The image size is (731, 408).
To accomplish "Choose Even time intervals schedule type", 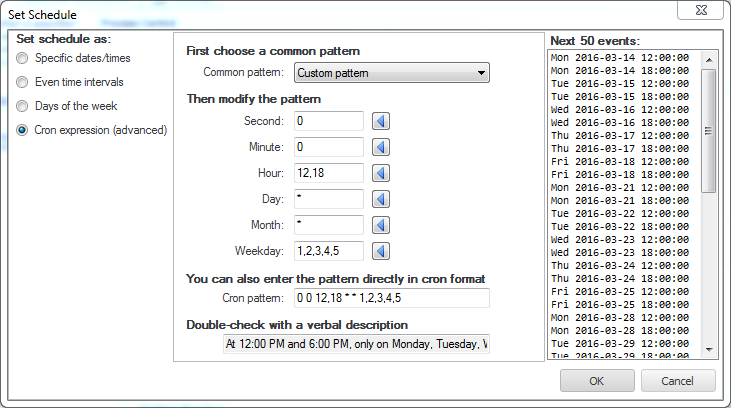I will pos(23,82).
